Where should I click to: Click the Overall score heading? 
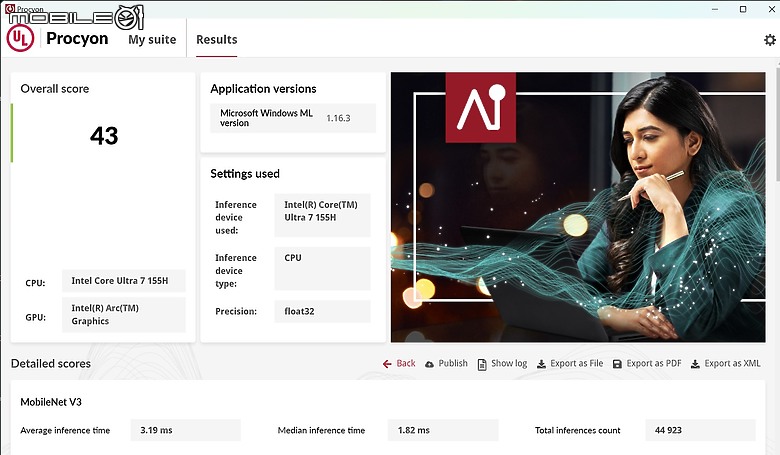coord(55,89)
